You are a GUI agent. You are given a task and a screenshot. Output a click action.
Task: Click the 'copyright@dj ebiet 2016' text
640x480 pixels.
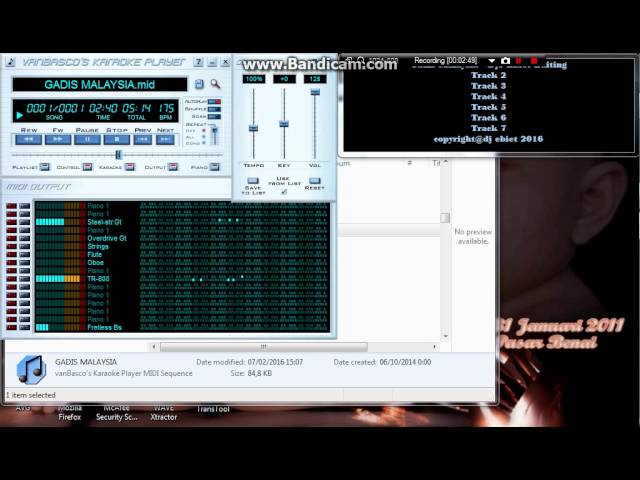488,139
